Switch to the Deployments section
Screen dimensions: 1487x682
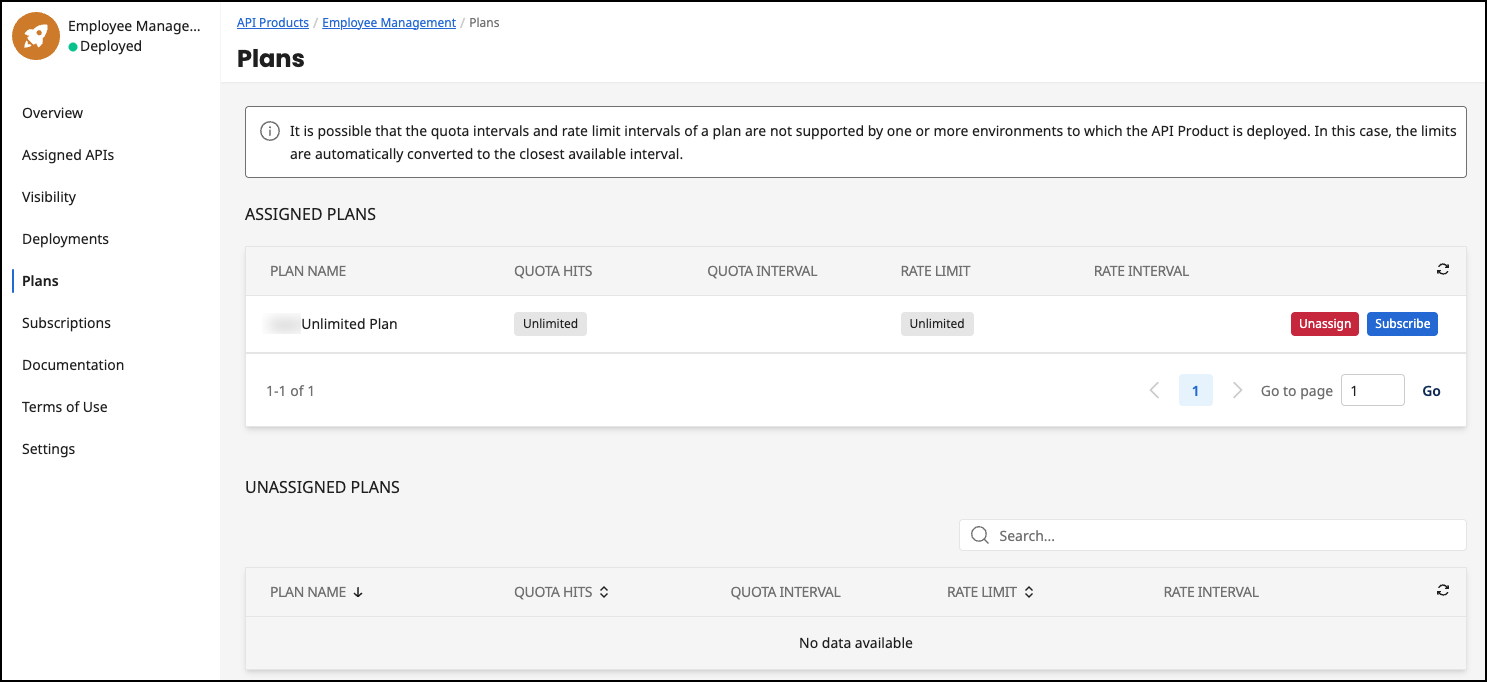point(65,238)
